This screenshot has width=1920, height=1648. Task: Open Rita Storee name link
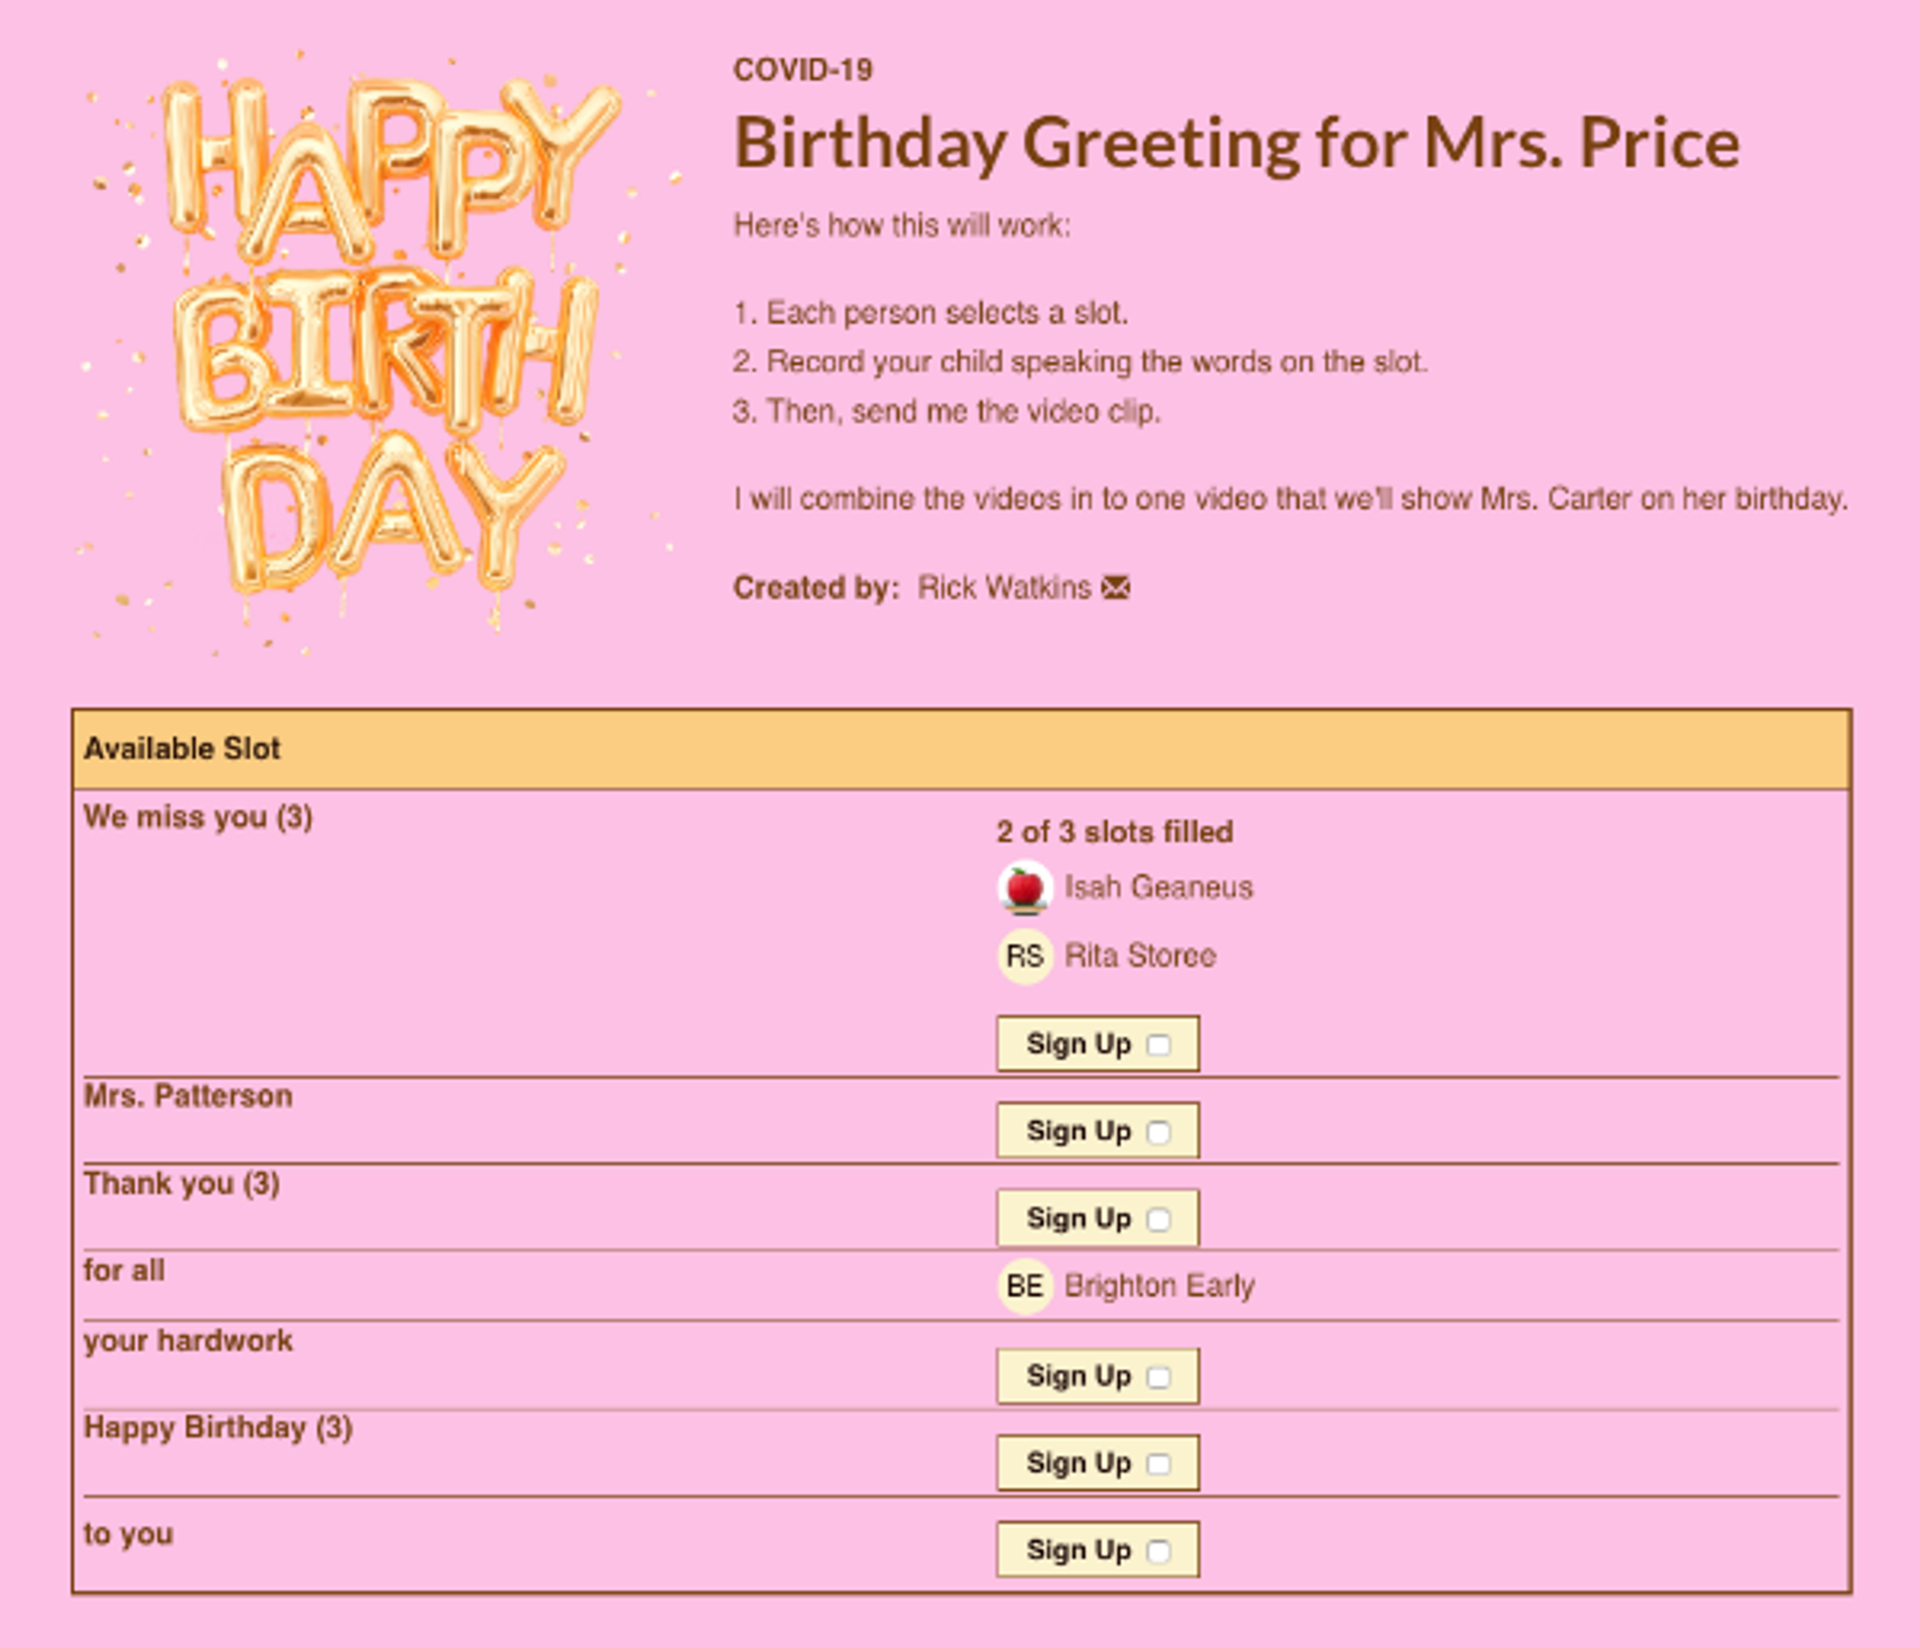[x=1140, y=955]
